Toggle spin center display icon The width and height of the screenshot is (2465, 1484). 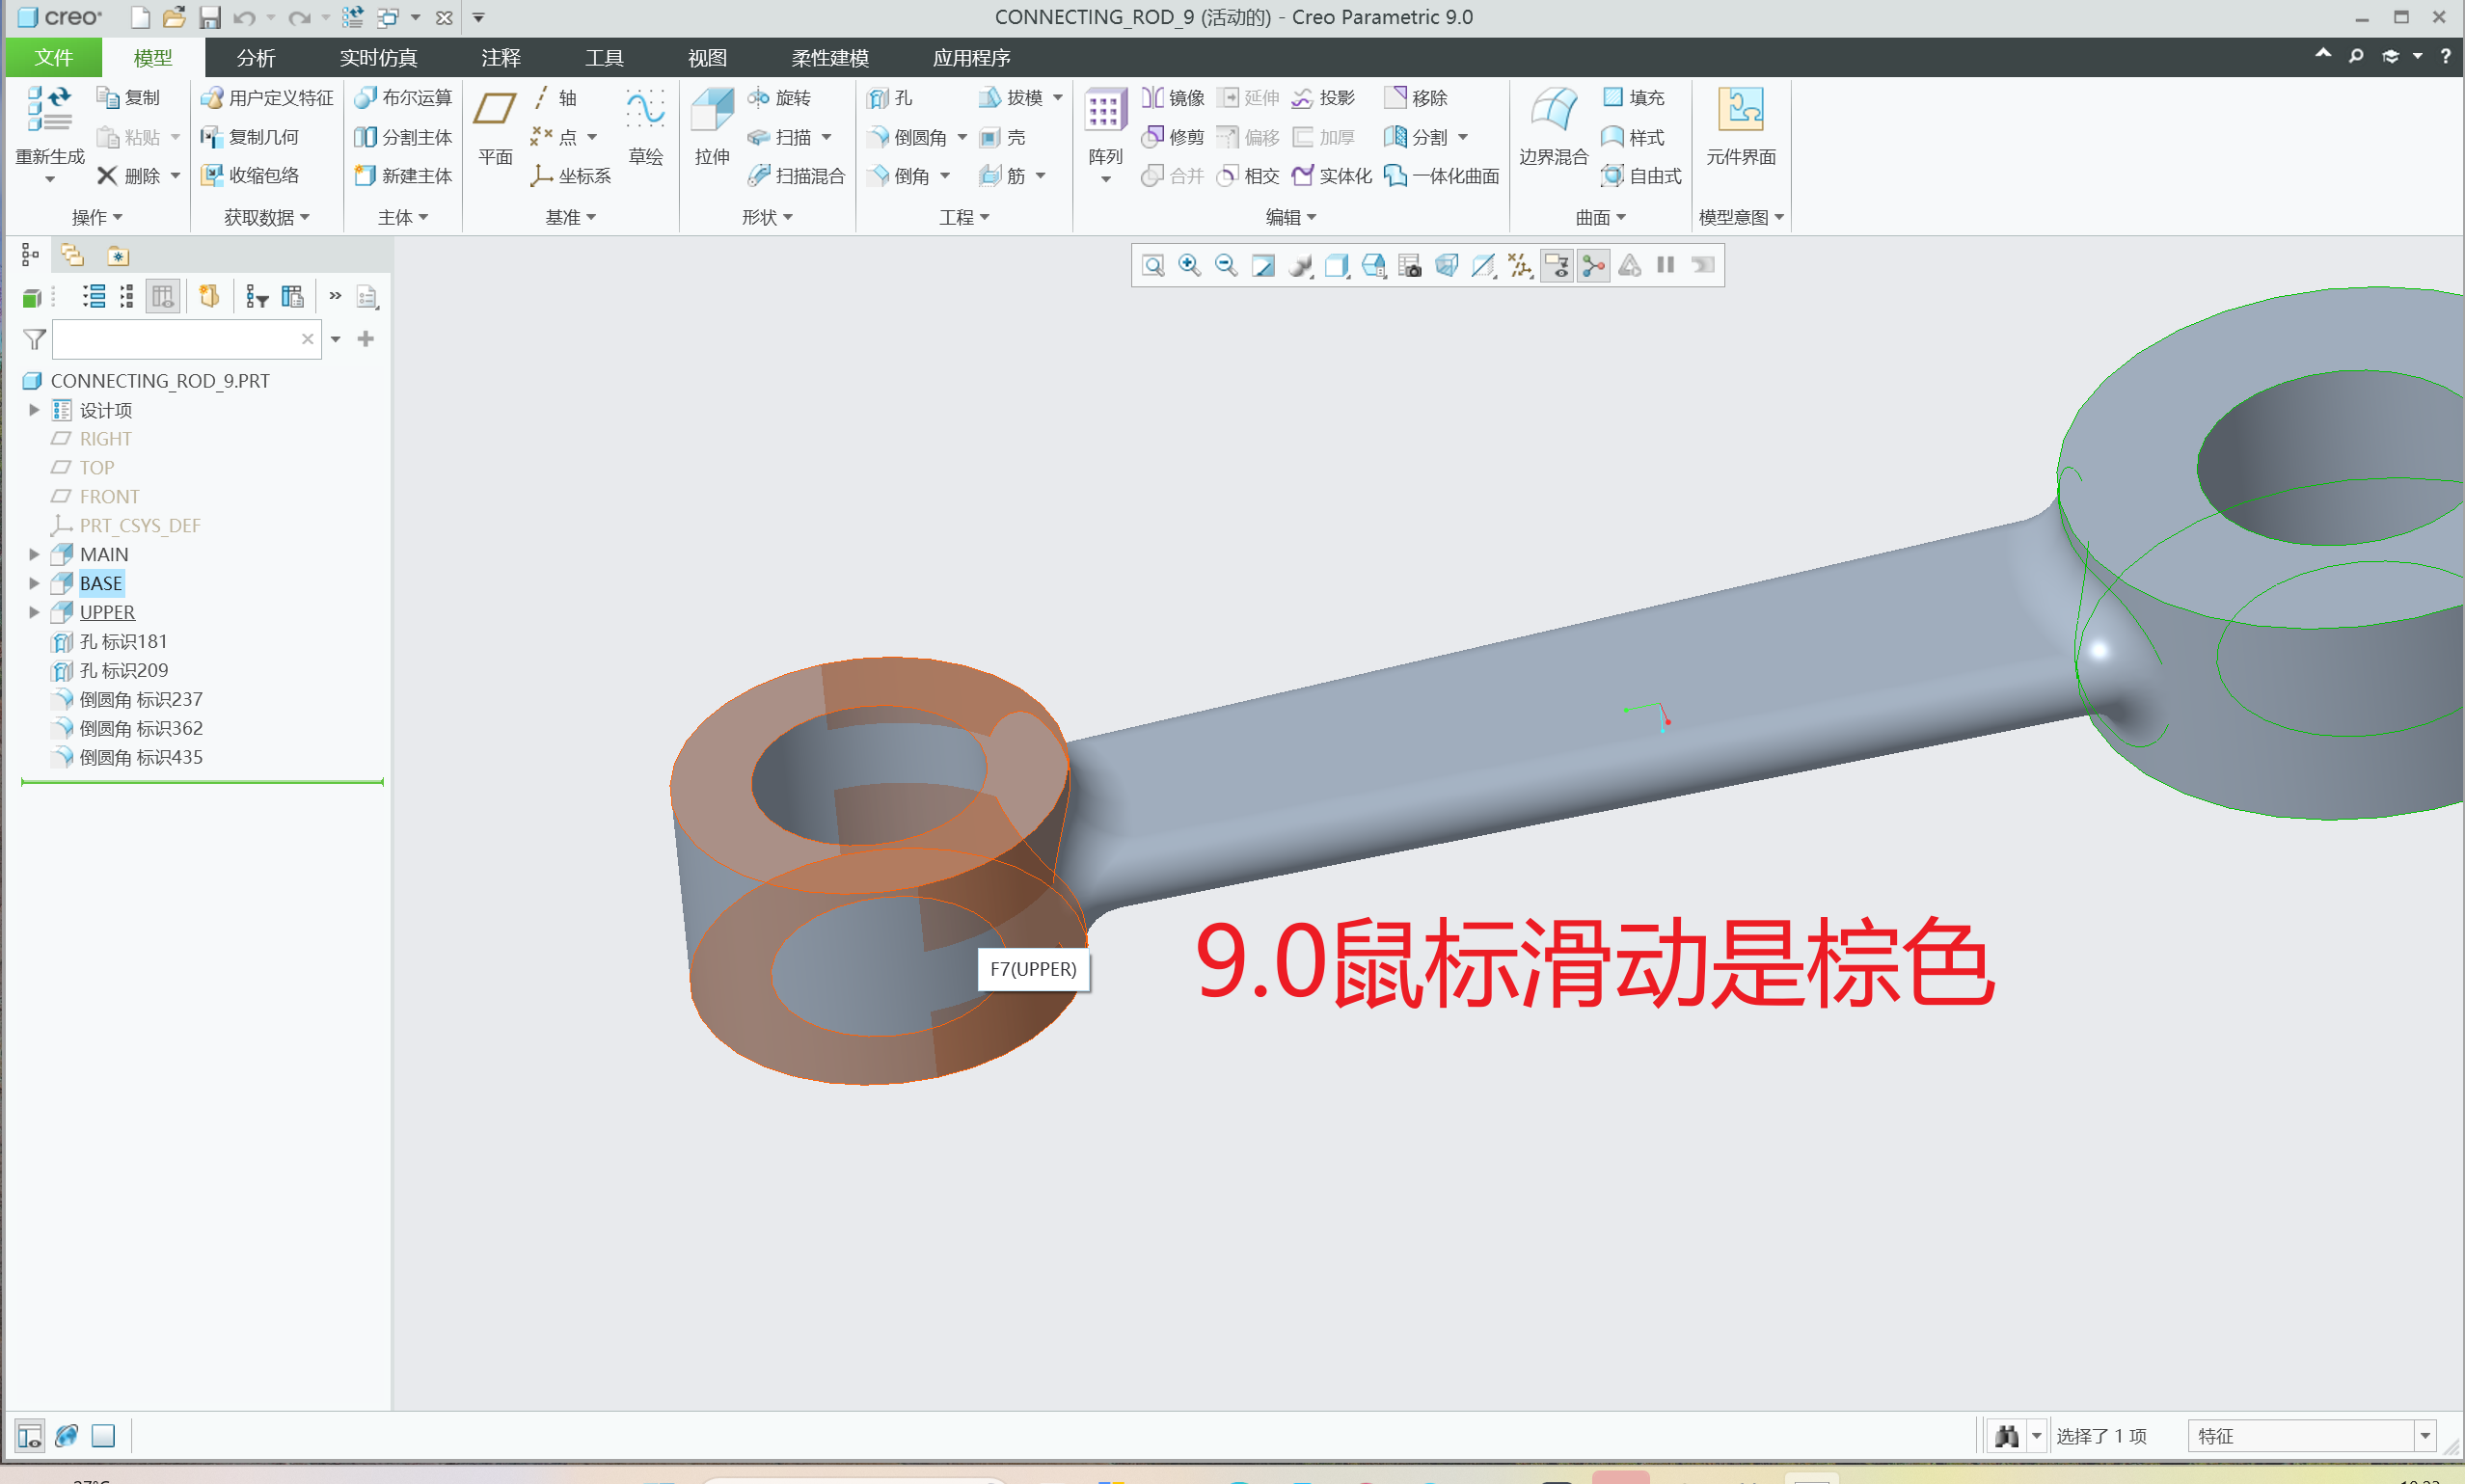click(x=1593, y=265)
